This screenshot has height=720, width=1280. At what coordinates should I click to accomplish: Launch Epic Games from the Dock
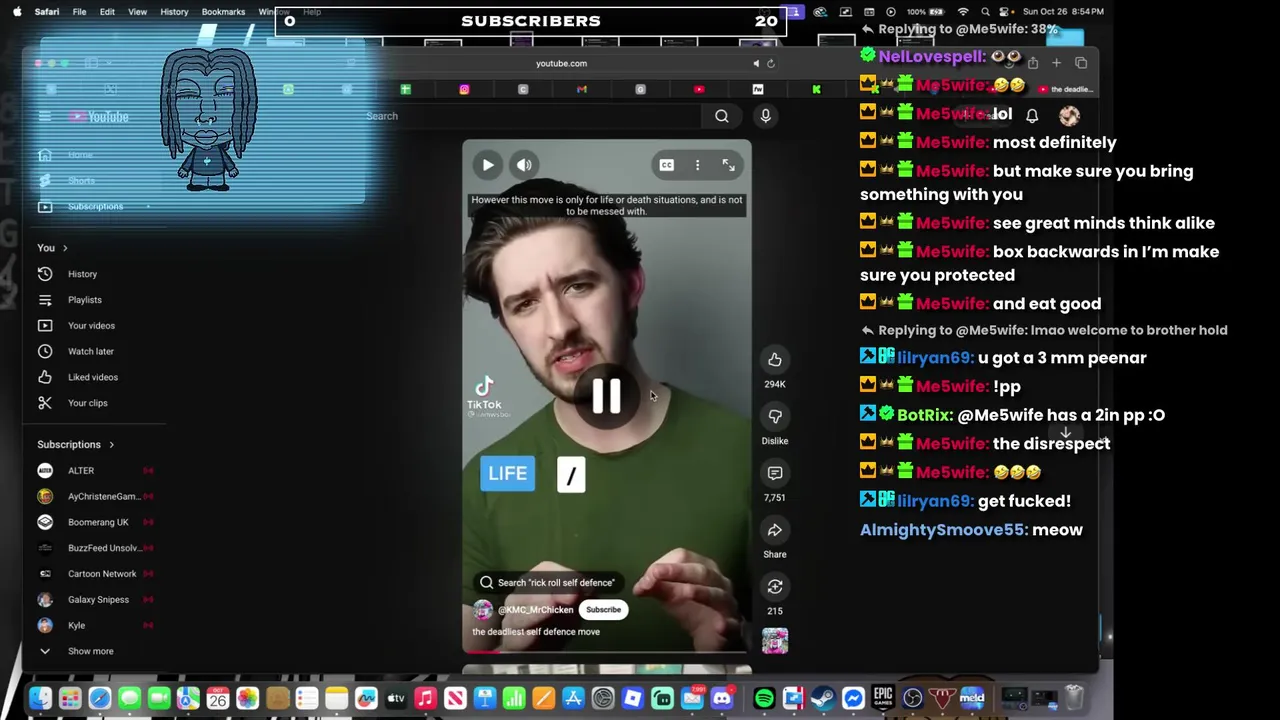(x=883, y=698)
